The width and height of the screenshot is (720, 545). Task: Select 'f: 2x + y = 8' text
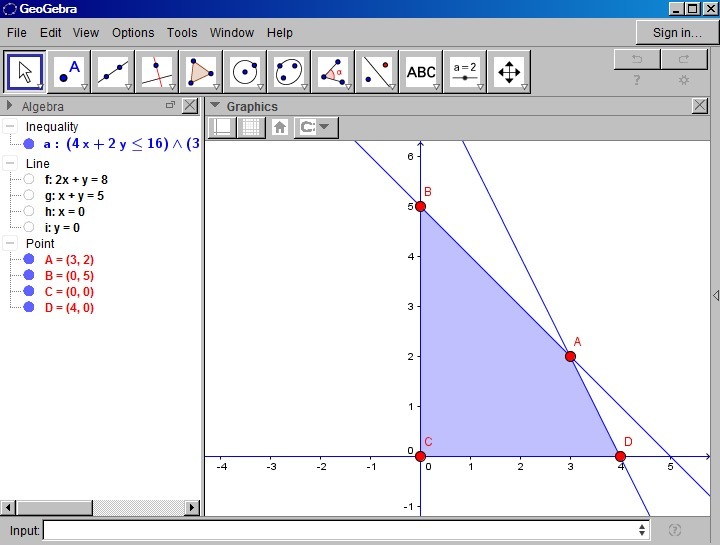click(x=76, y=180)
